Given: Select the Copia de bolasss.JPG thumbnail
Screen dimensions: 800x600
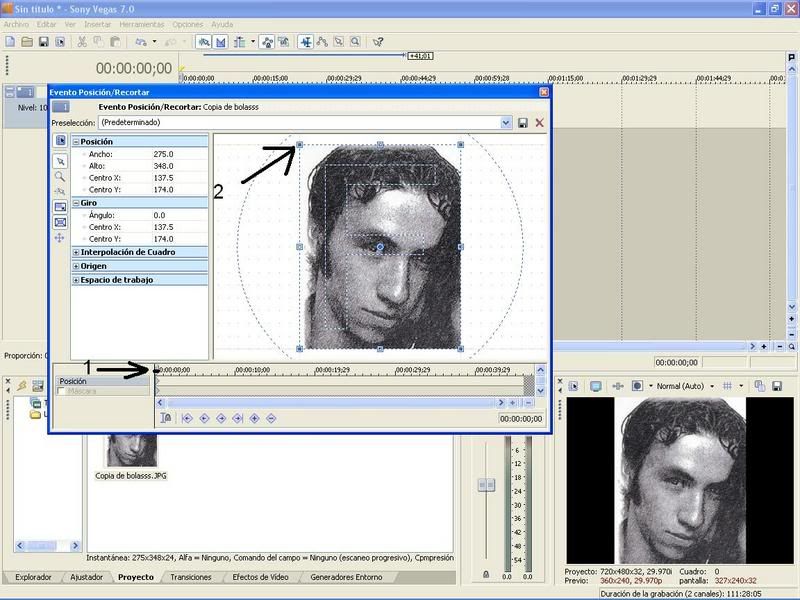Looking at the screenshot, I should (132, 451).
